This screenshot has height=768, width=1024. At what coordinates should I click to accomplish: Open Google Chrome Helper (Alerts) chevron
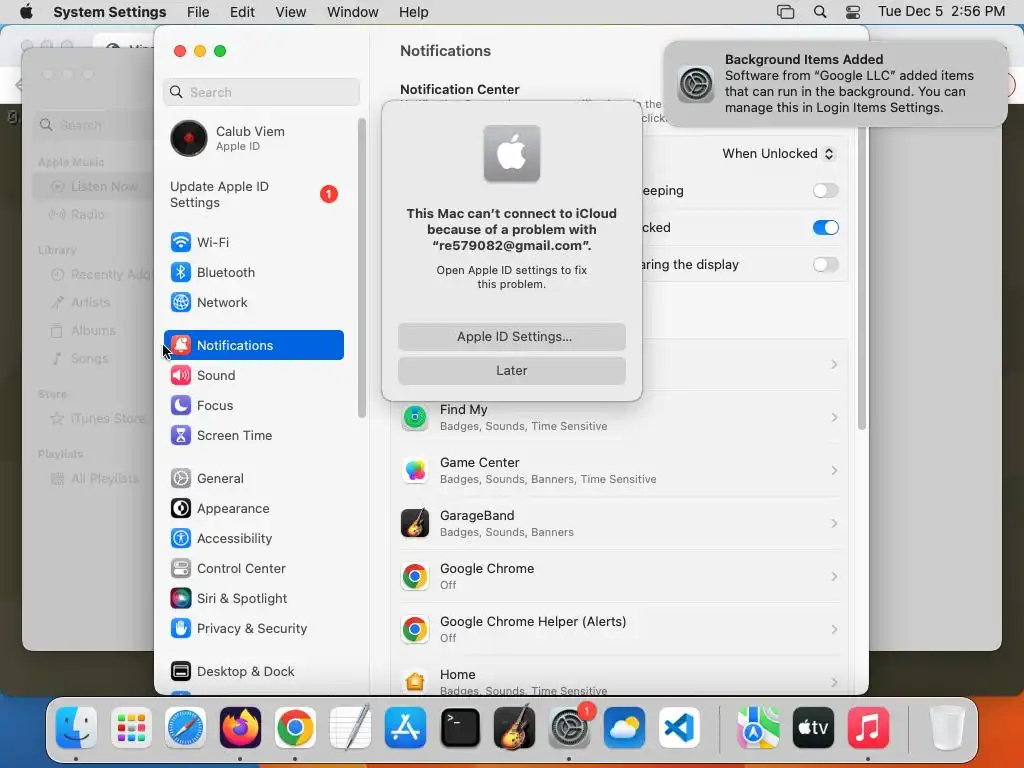(x=834, y=629)
